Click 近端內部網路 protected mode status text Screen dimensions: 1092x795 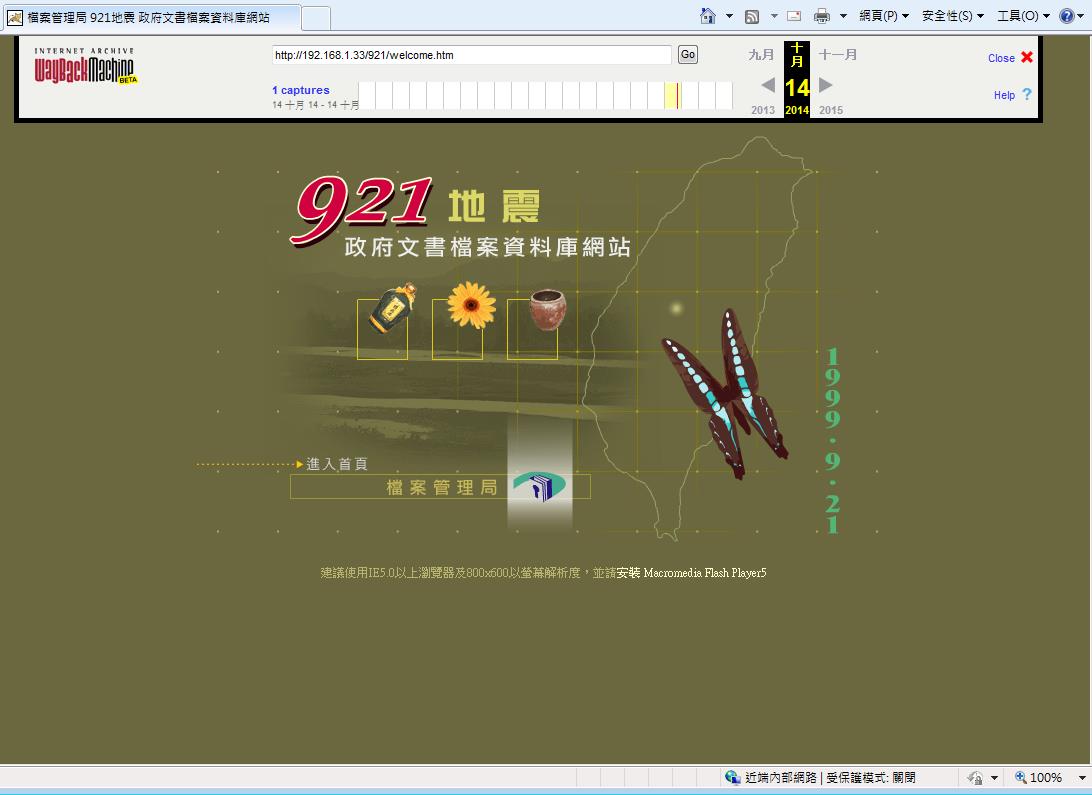(x=830, y=778)
